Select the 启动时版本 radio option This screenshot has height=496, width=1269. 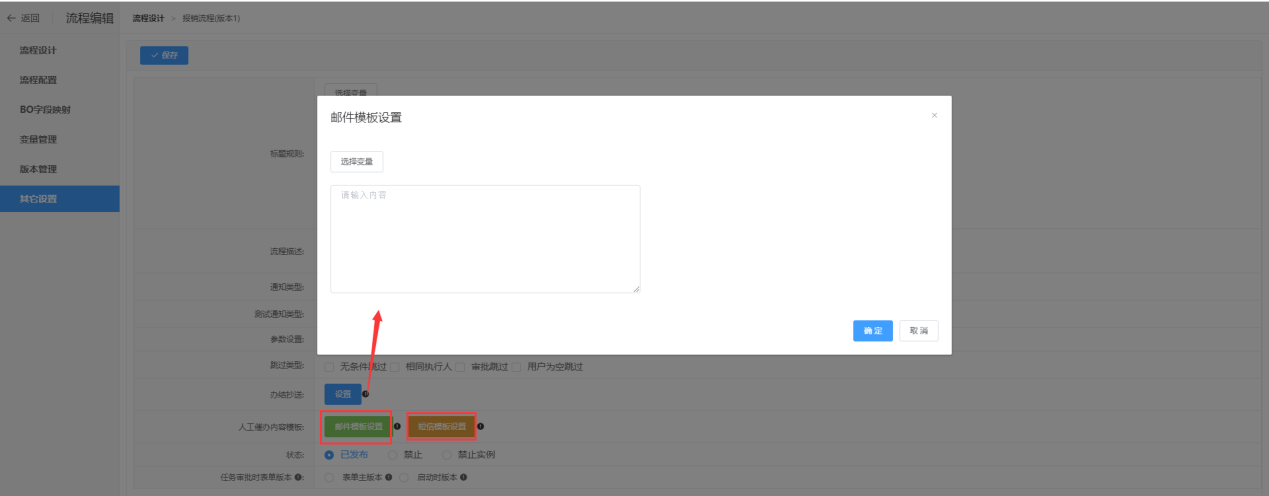click(x=404, y=477)
